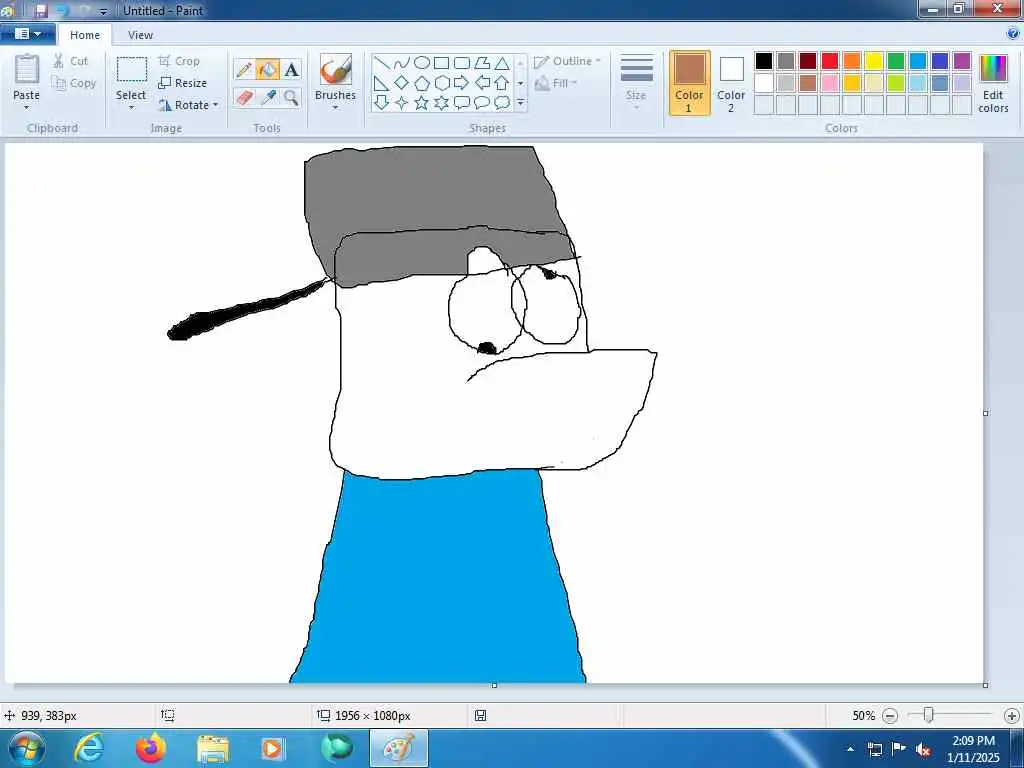Select the Color picker eyedropper tool
The width and height of the screenshot is (1024, 768).
tap(268, 97)
